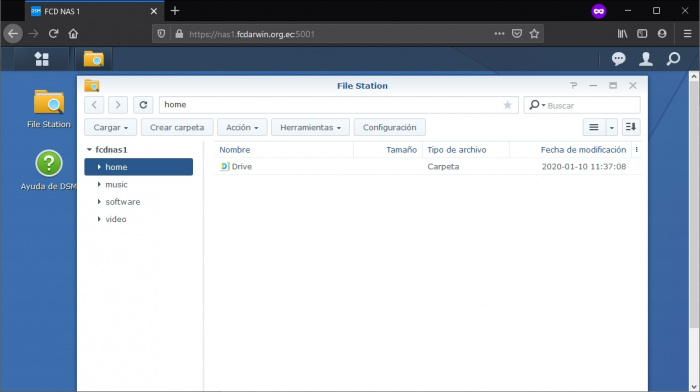Add home to favorites with star icon
The width and height of the screenshot is (700, 392).
(508, 105)
